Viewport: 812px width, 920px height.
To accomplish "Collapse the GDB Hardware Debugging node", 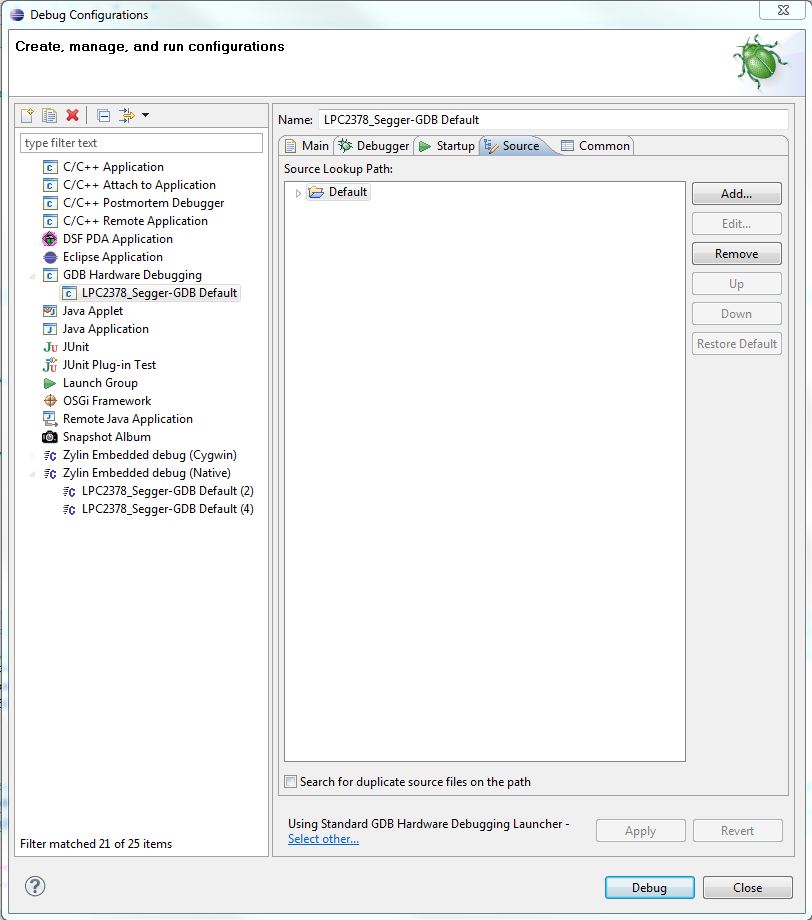I will (32, 276).
